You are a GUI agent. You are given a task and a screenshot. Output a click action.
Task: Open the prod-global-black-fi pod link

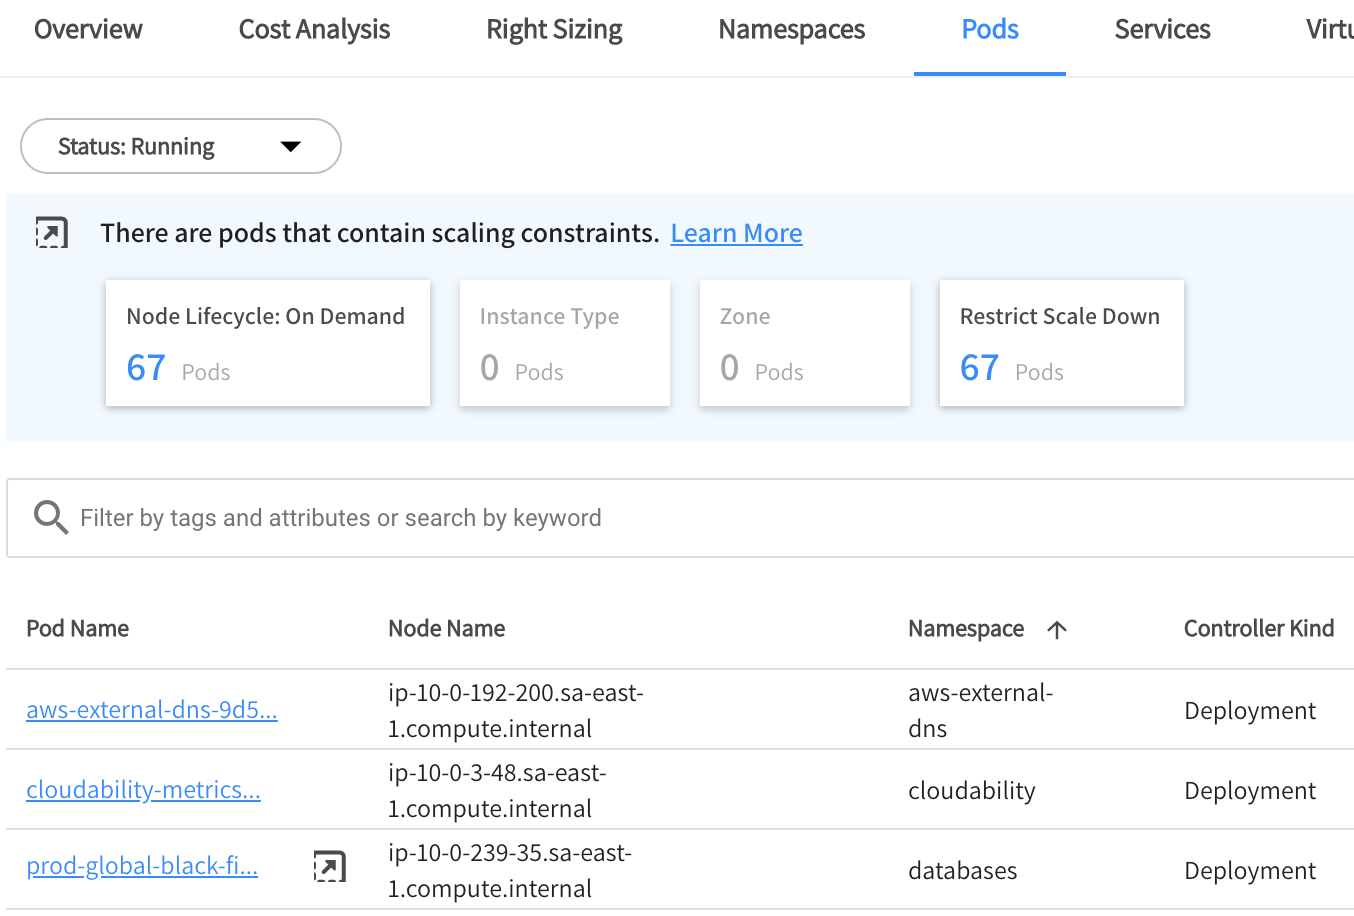(142, 866)
